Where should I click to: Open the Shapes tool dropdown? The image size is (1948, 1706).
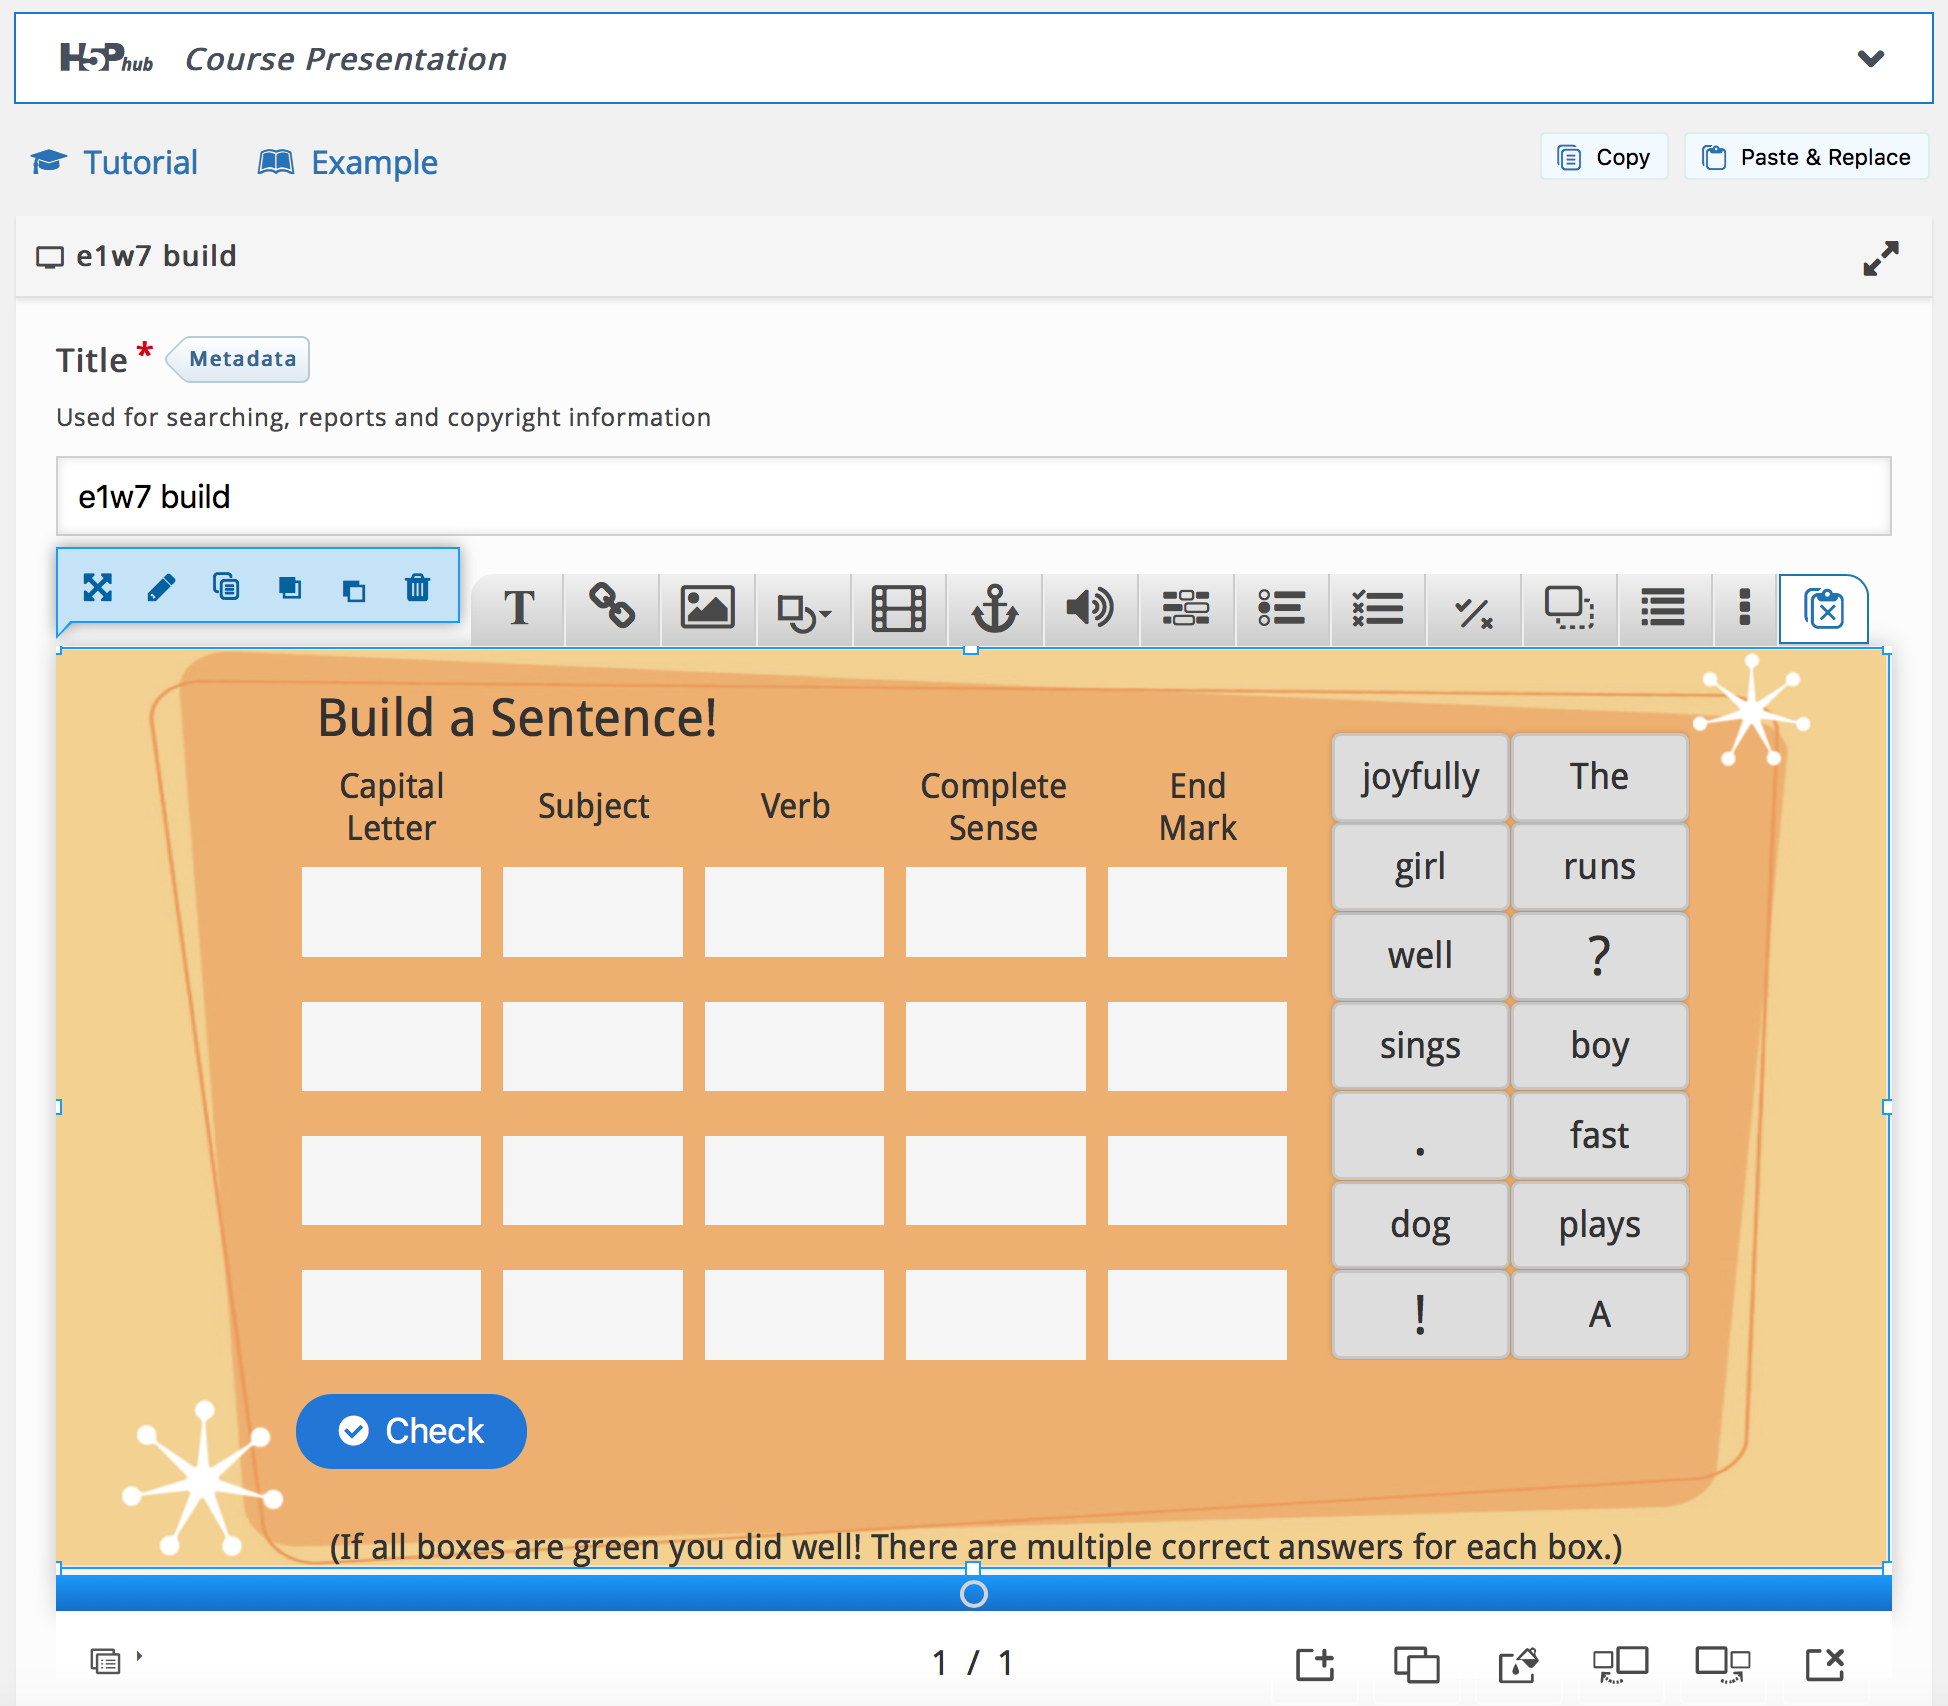804,608
